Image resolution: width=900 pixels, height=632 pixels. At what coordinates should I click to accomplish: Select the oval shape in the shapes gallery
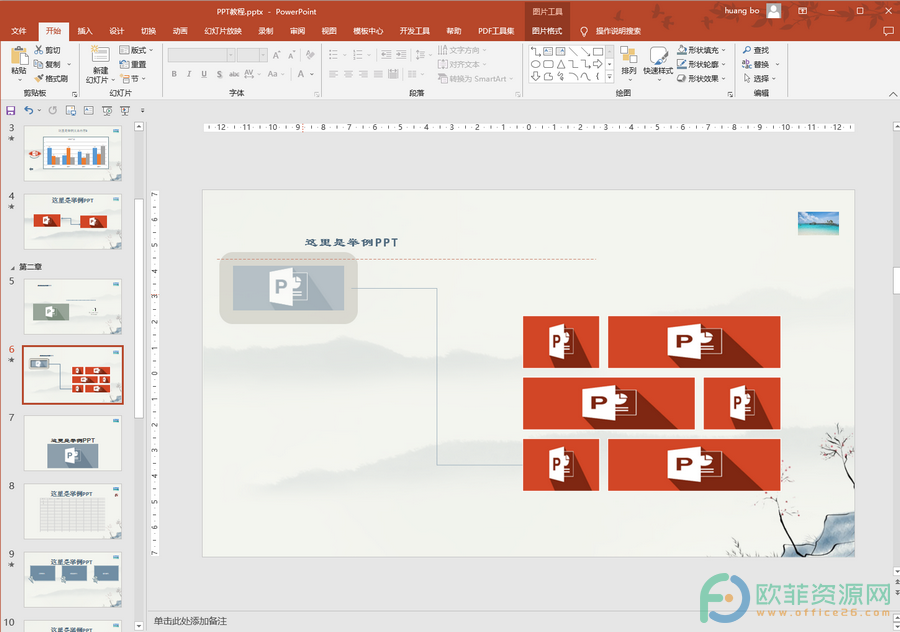point(536,64)
